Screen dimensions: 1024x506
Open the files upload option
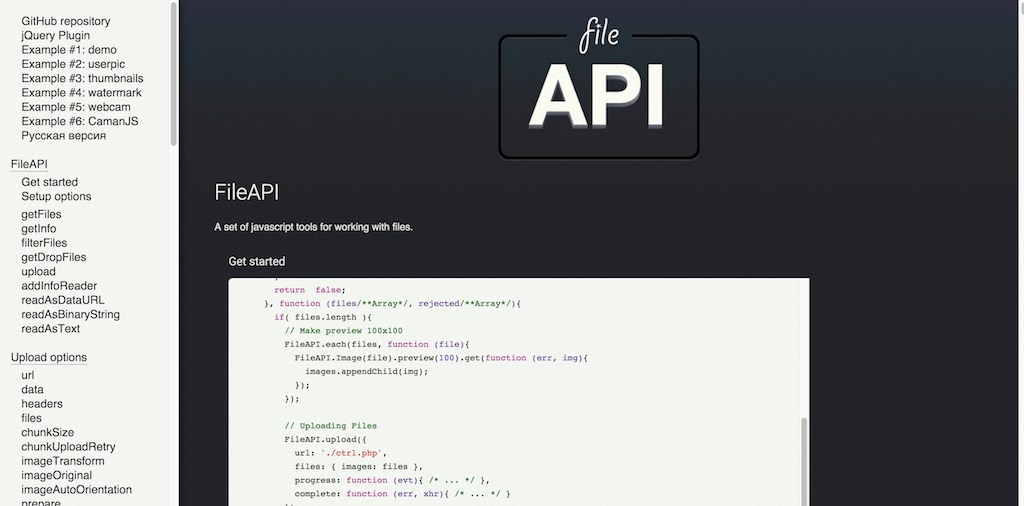(31, 419)
